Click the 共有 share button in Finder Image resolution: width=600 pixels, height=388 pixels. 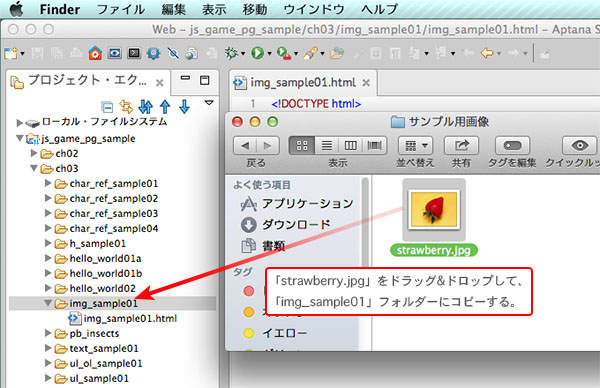click(x=461, y=146)
